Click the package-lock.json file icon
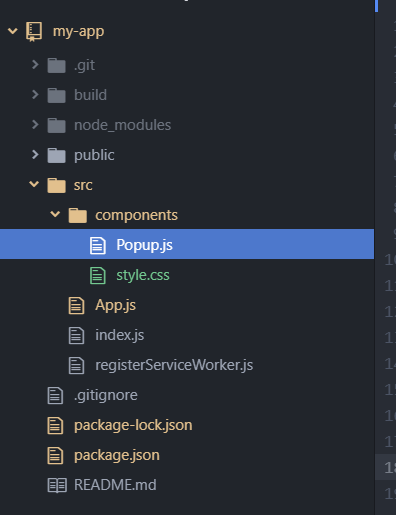The image size is (396, 515). coord(55,425)
